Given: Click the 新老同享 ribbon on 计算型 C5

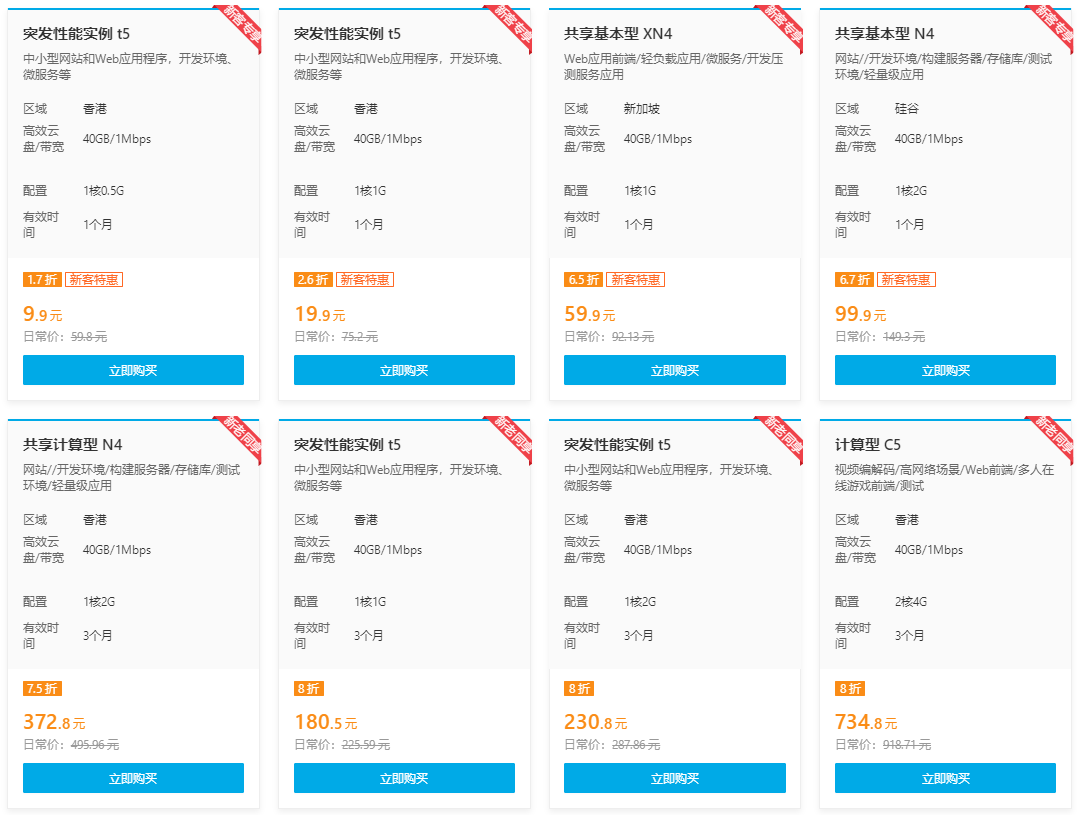Looking at the screenshot, I should coord(1052,437).
